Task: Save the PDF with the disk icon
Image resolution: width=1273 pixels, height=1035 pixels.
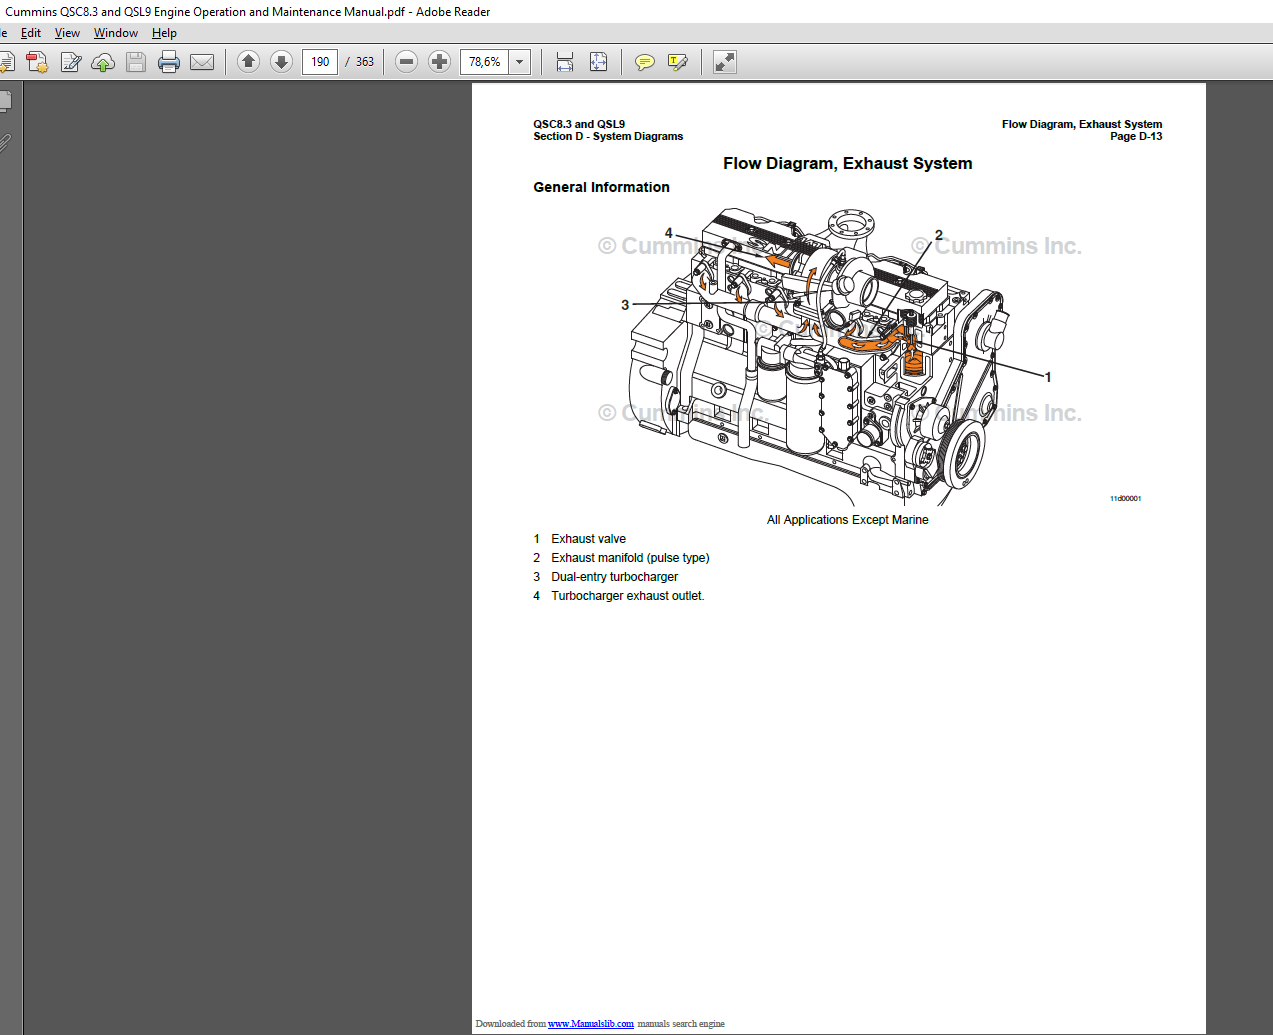Action: pyautogui.click(x=135, y=61)
